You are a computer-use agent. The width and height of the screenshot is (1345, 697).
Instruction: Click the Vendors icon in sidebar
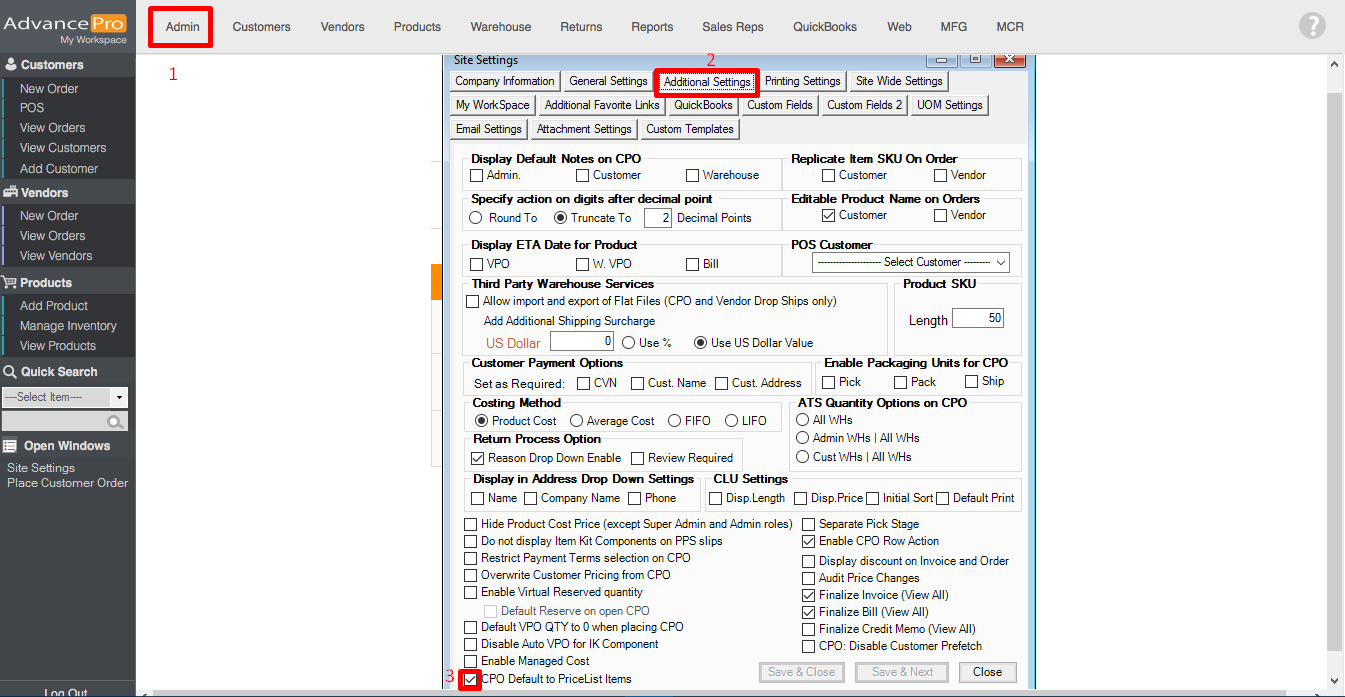pyautogui.click(x=11, y=193)
